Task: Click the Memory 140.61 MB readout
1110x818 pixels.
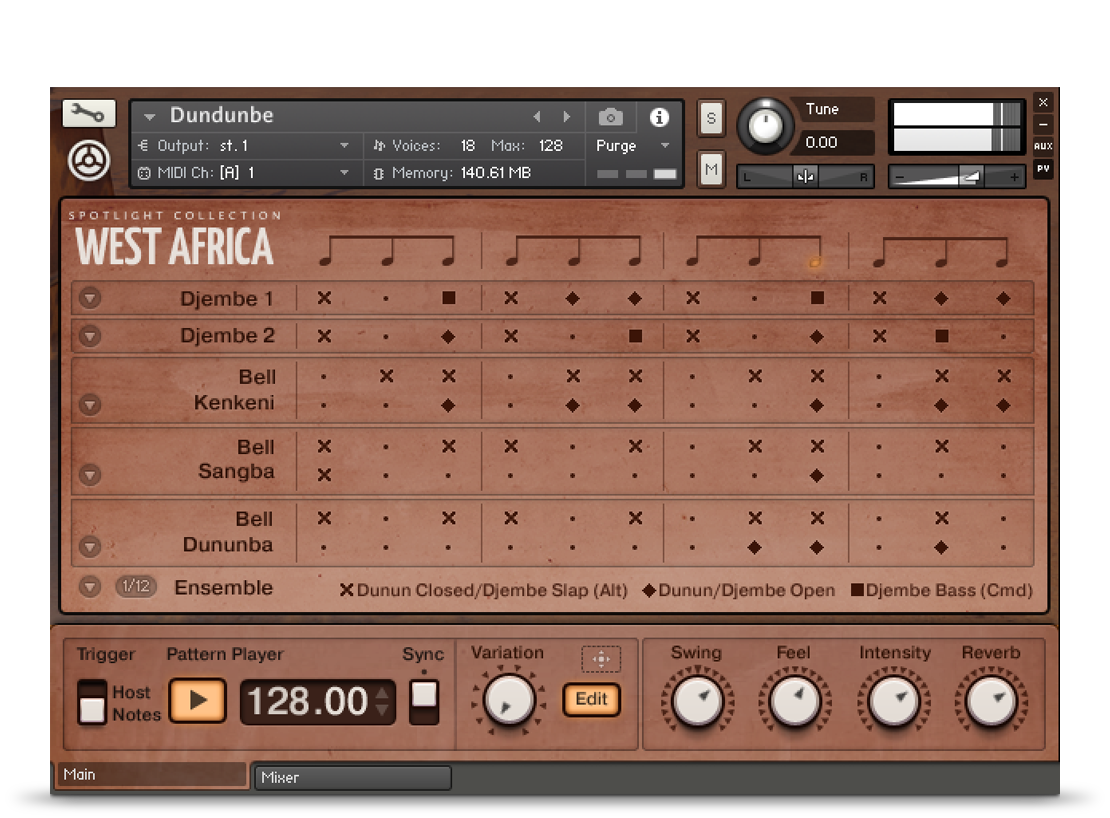Action: pos(496,173)
